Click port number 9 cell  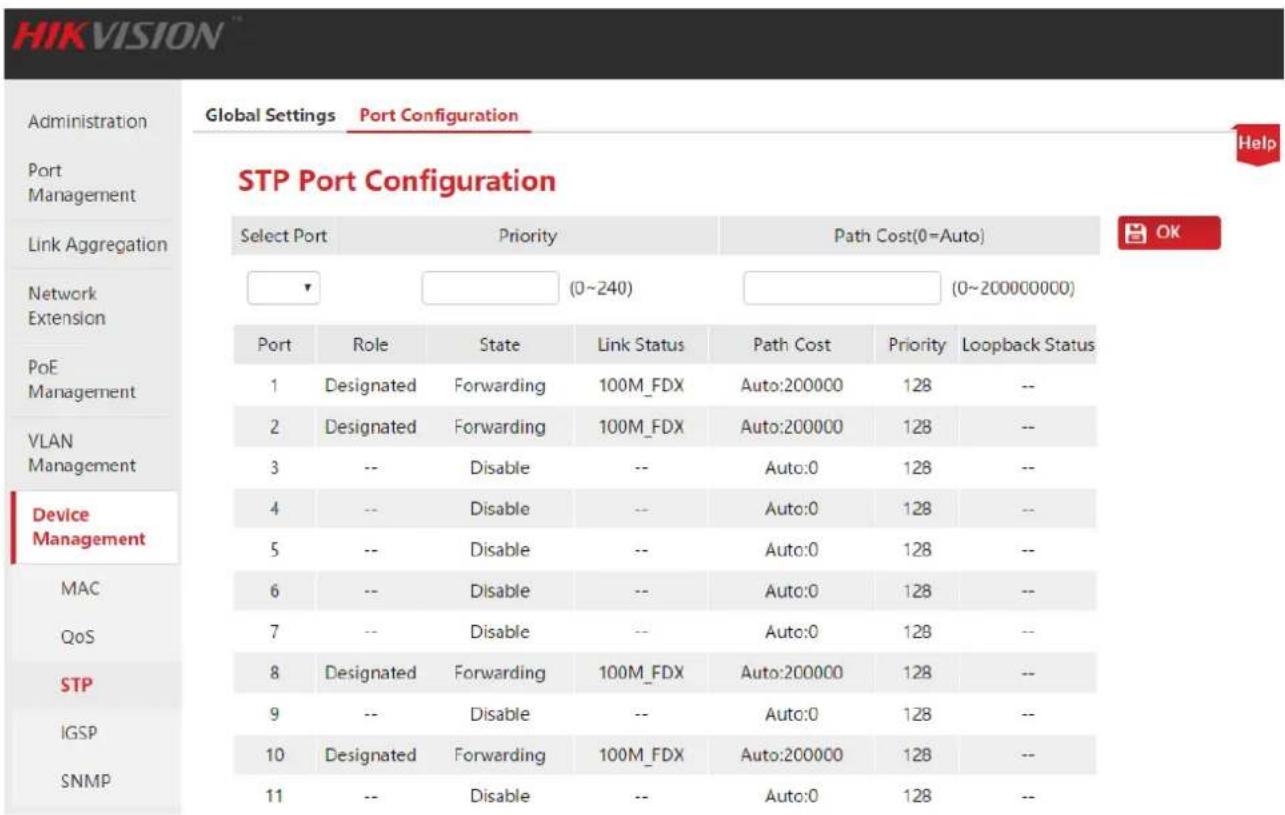[x=274, y=714]
